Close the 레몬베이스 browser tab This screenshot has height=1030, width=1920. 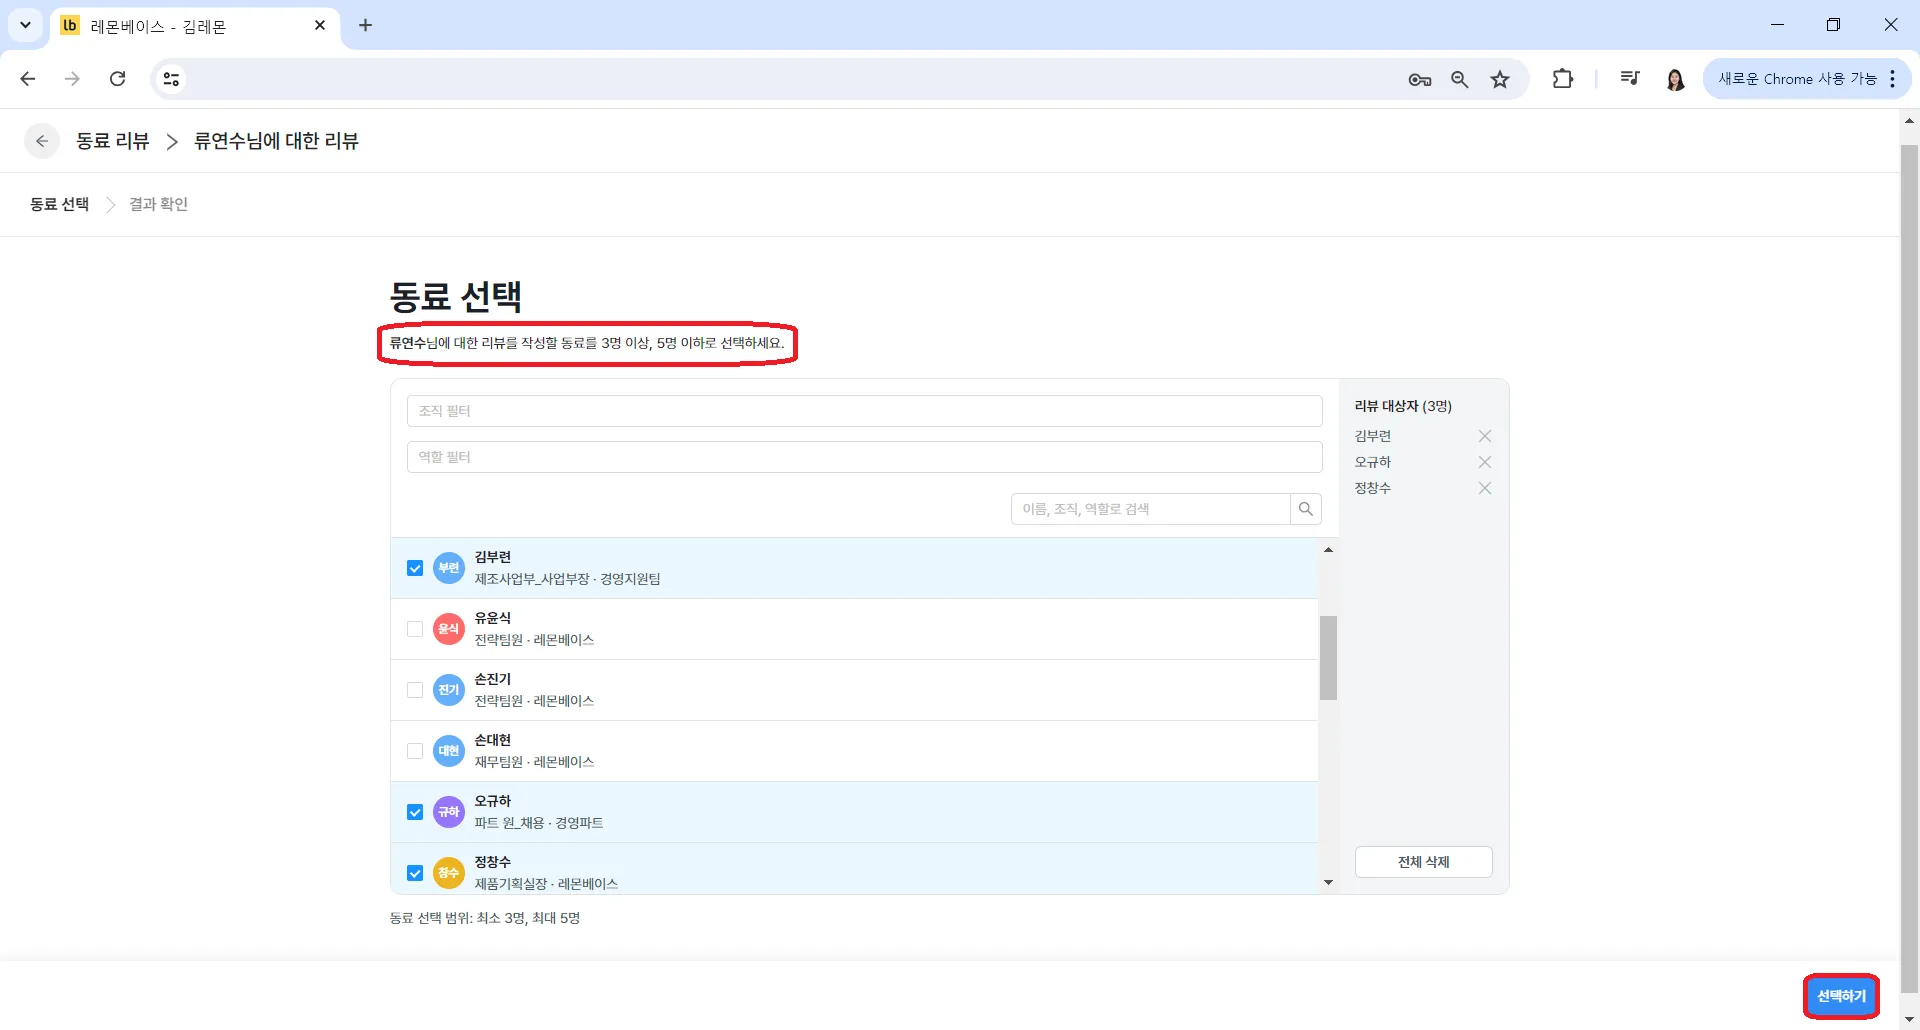320,25
